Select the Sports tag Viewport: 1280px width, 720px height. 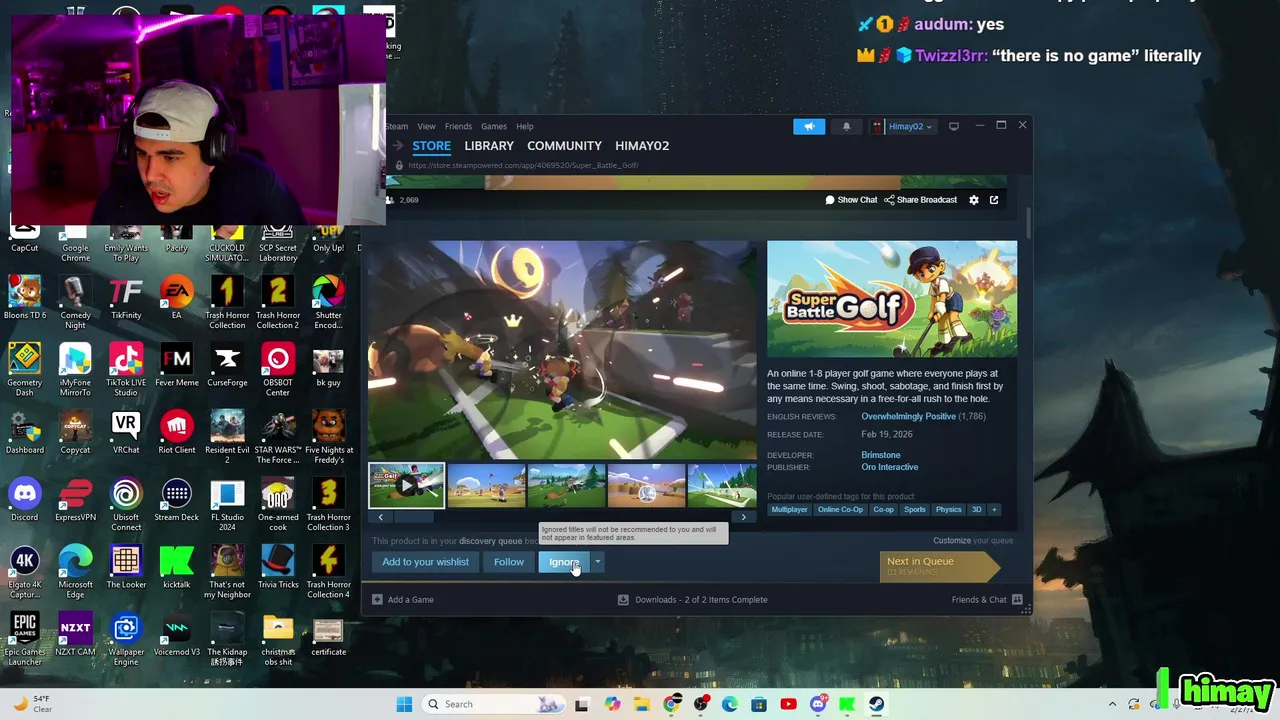(x=915, y=510)
